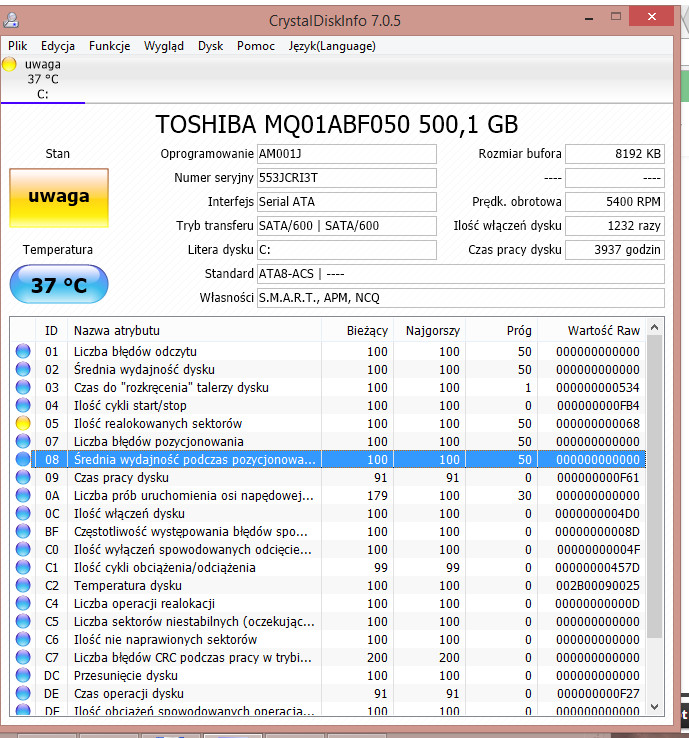The image size is (689, 738).
Task: Click the Oprogramowanie field AM001J
Action: click(x=347, y=154)
